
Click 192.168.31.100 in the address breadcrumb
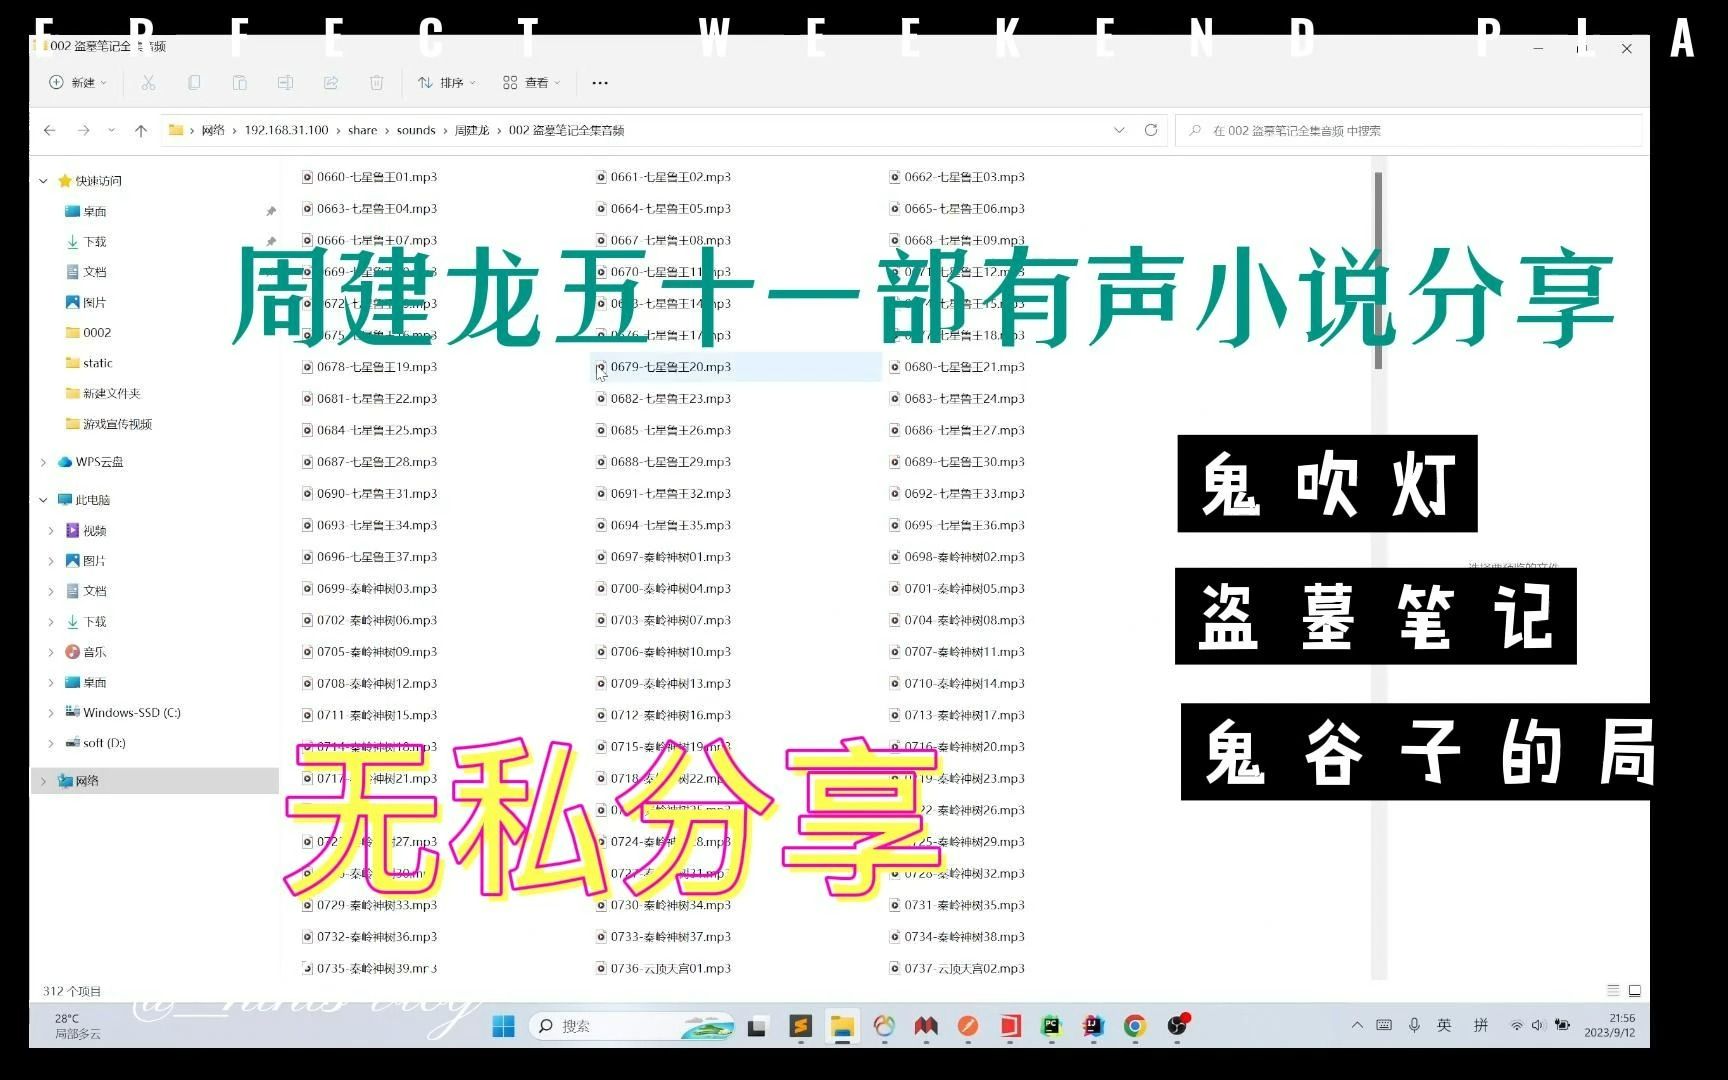tap(286, 130)
